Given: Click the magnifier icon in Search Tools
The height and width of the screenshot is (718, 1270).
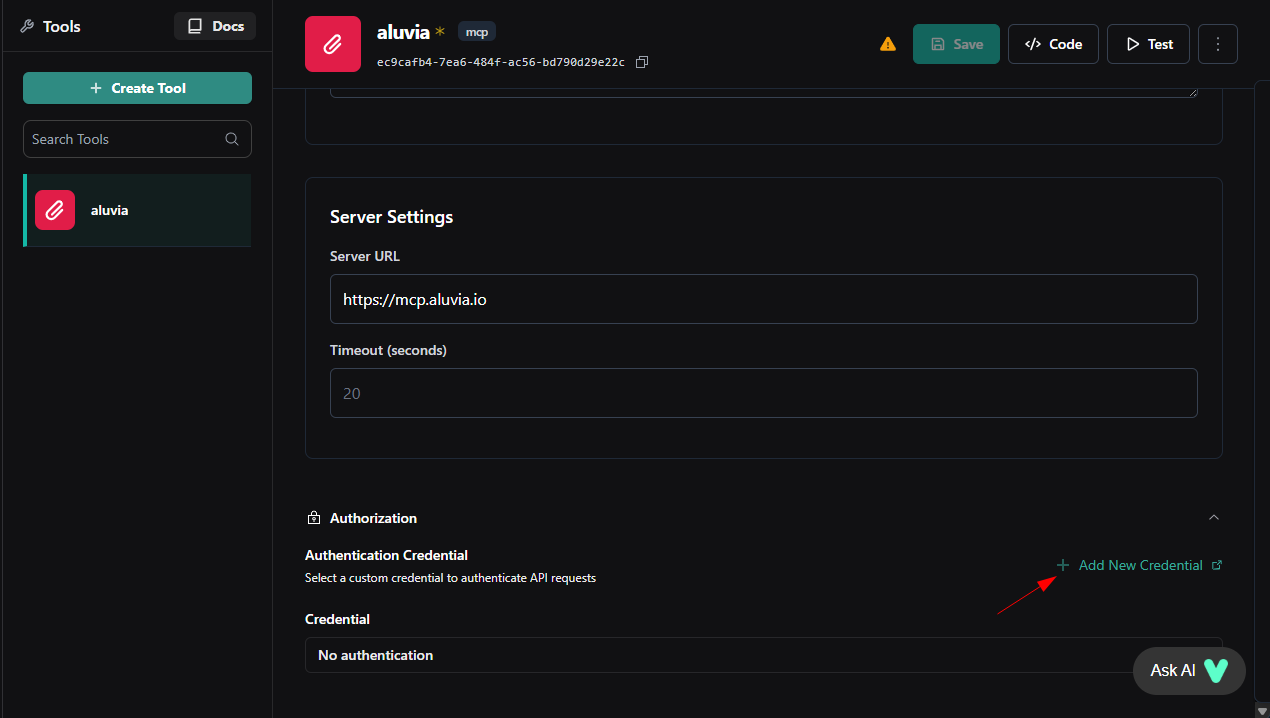Looking at the screenshot, I should click(231, 139).
